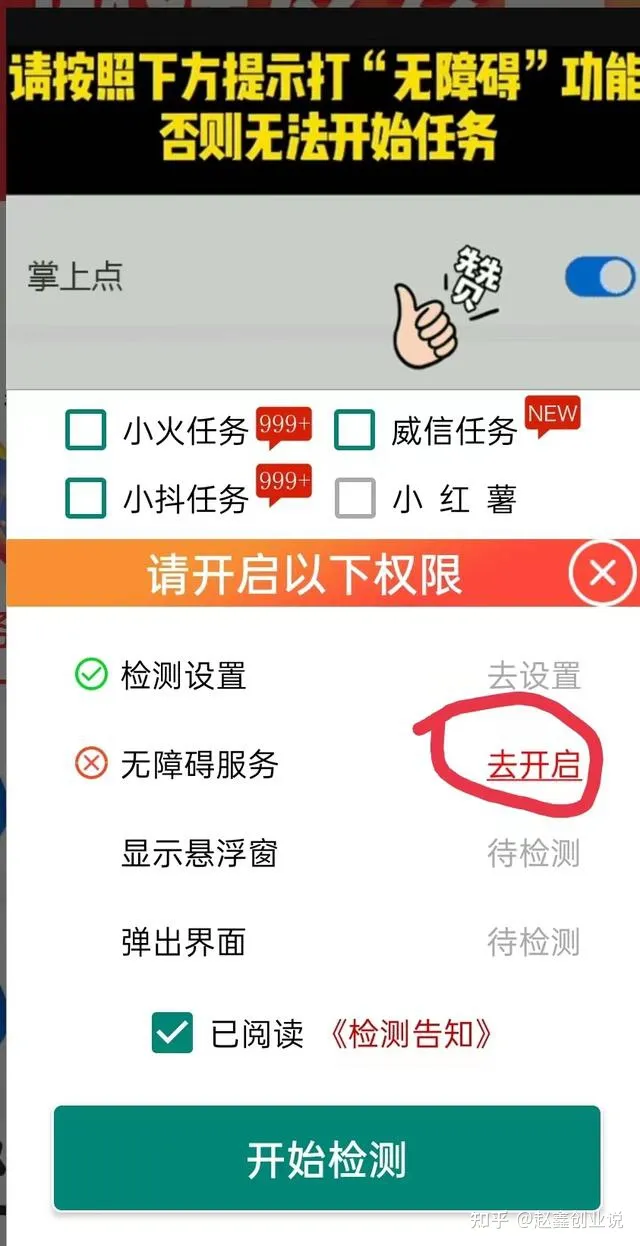Close the permissions dialog with the X icon
This screenshot has height=1246, width=640.
[x=602, y=574]
